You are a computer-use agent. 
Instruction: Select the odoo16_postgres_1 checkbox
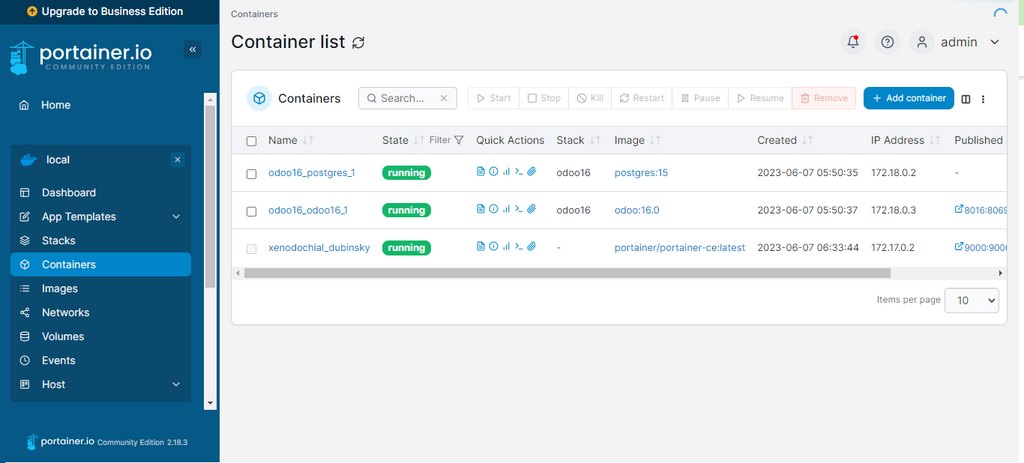[252, 173]
